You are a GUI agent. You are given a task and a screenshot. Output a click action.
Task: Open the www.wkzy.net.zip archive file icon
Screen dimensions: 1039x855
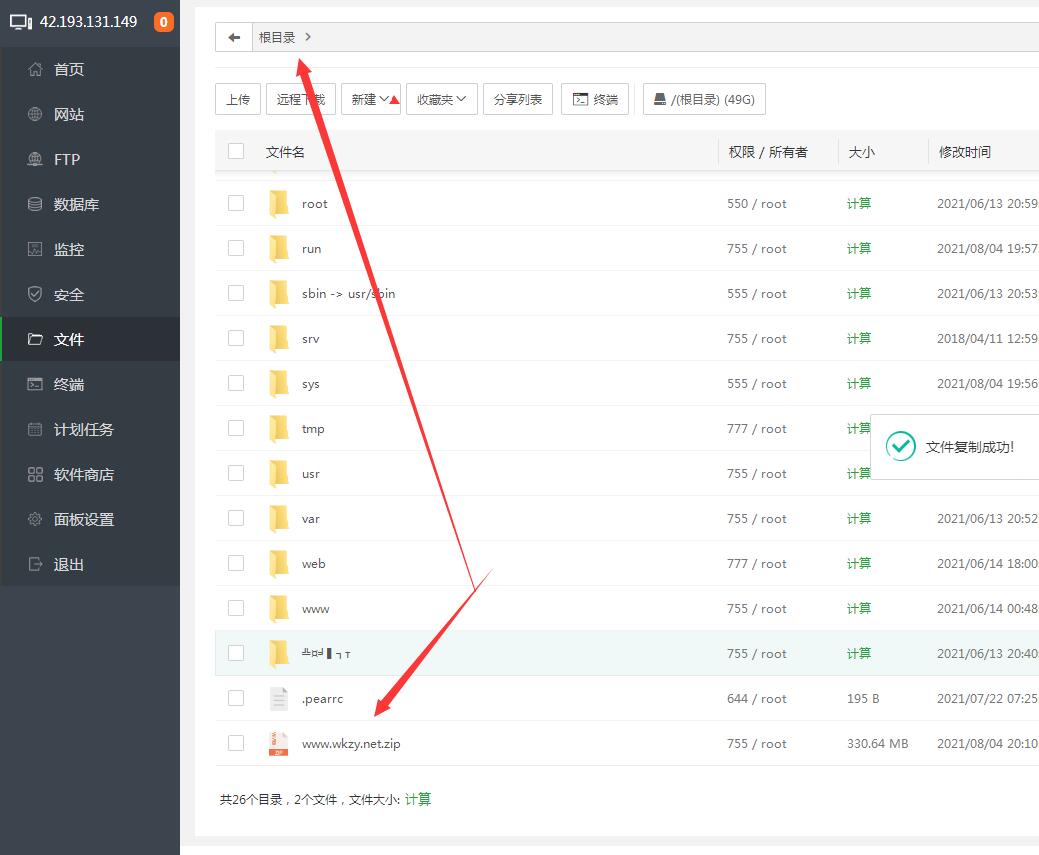279,743
